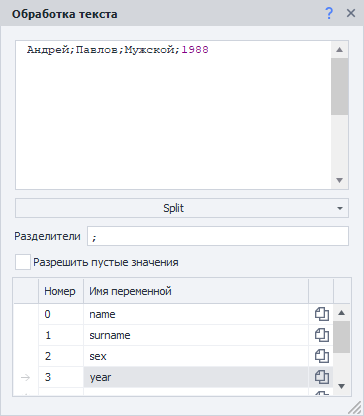The width and height of the screenshot is (364, 416).
Task: Click number cell 0
Action: click(x=61, y=314)
